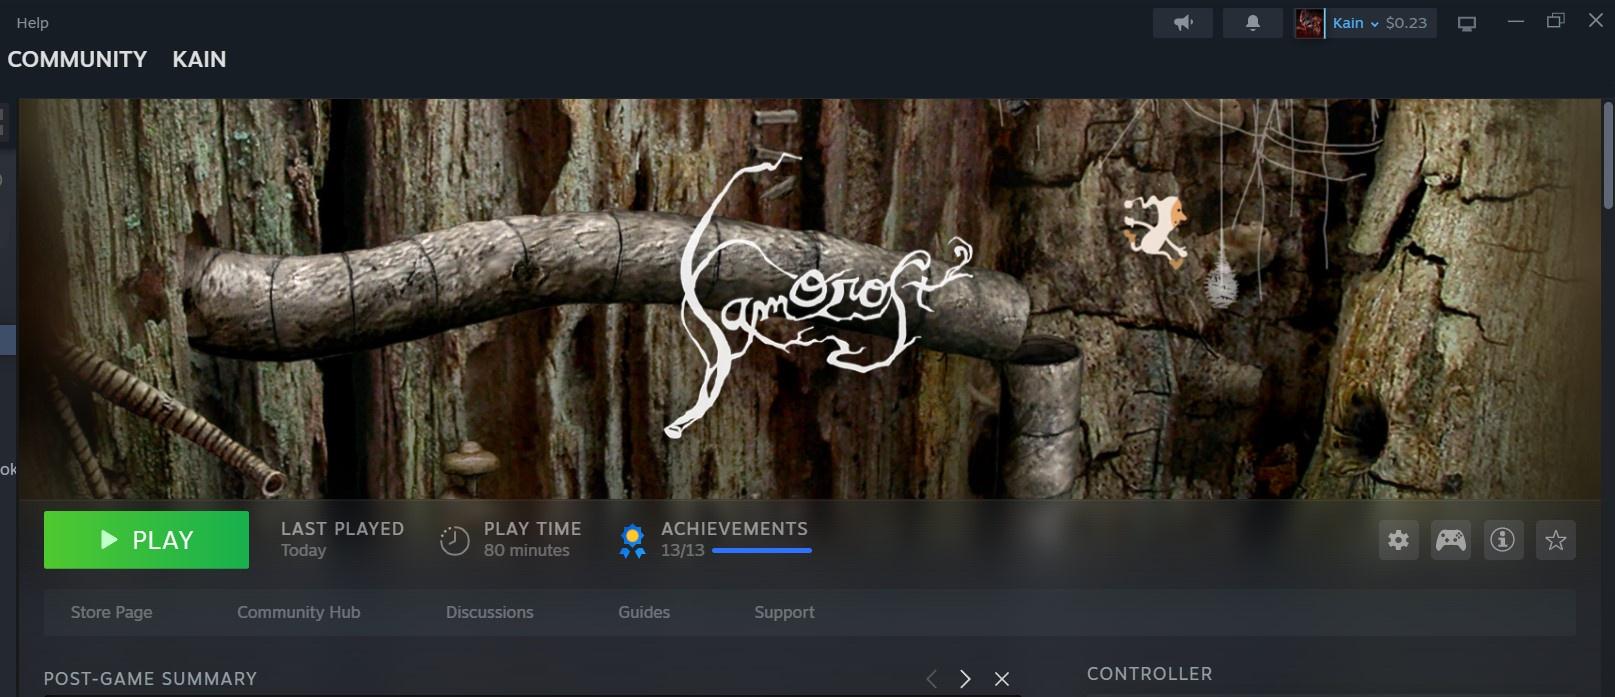Click the CONTROLLER section heading
This screenshot has width=1615, height=697.
[1149, 674]
